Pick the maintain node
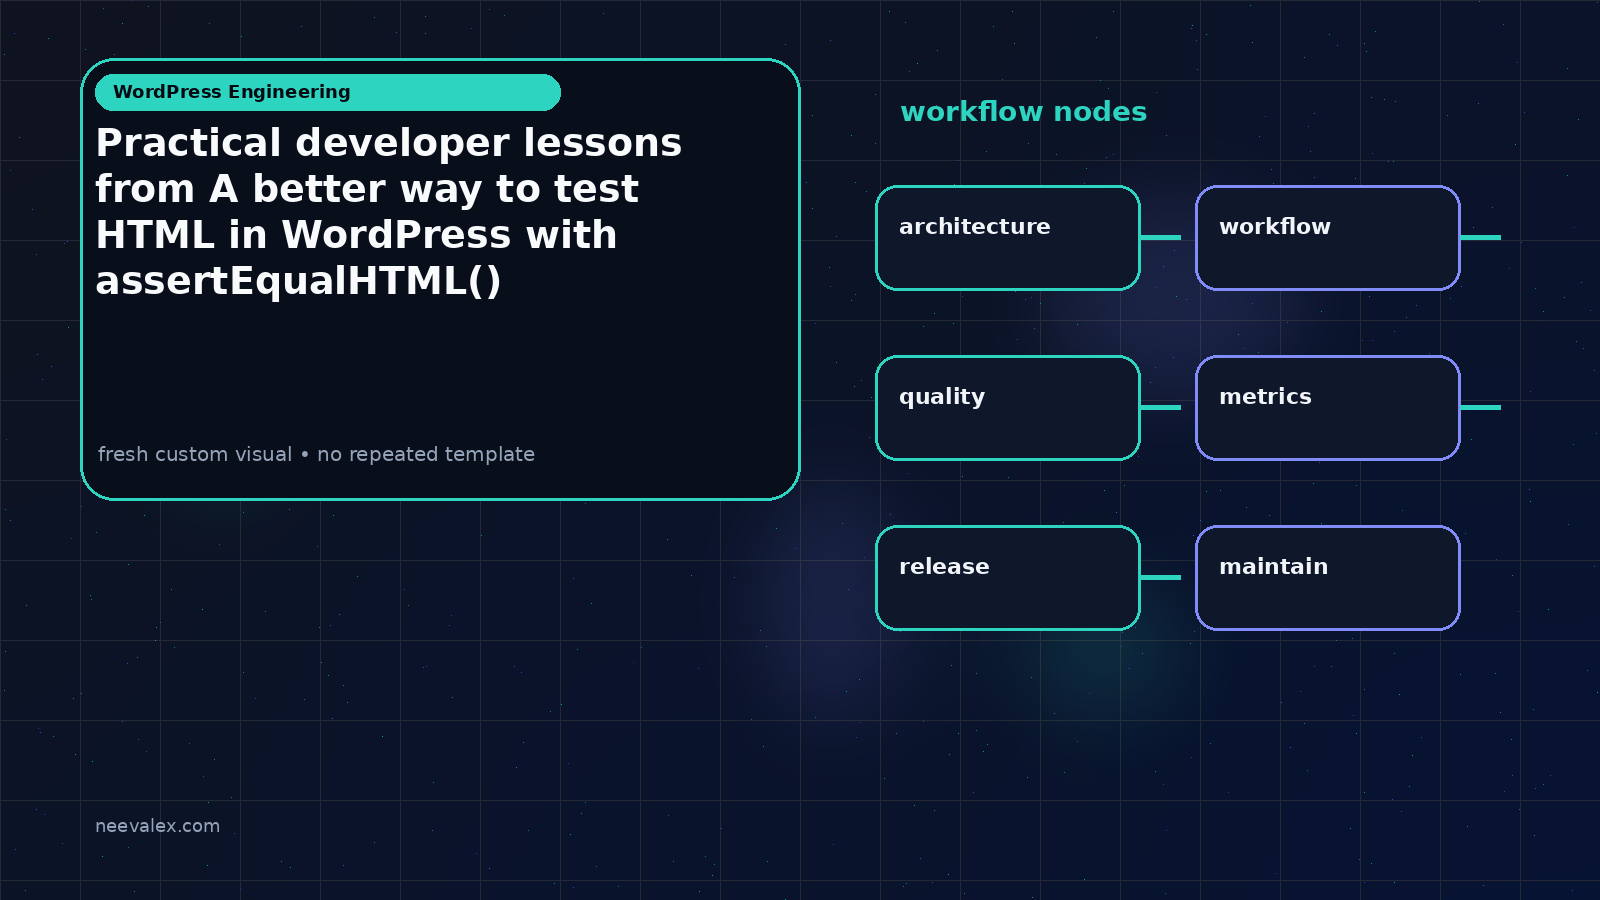 1328,578
